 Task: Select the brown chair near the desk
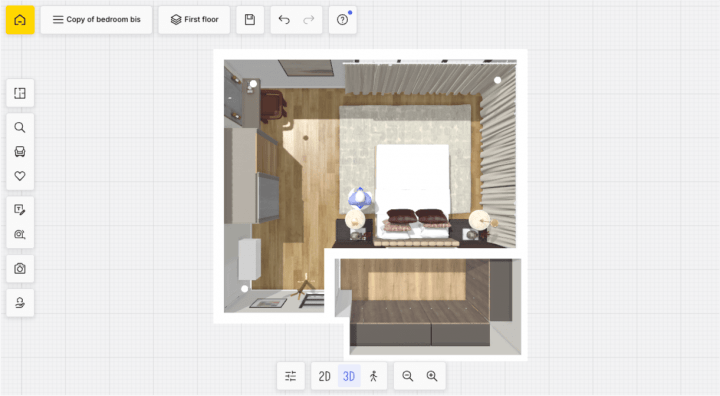(x=273, y=106)
